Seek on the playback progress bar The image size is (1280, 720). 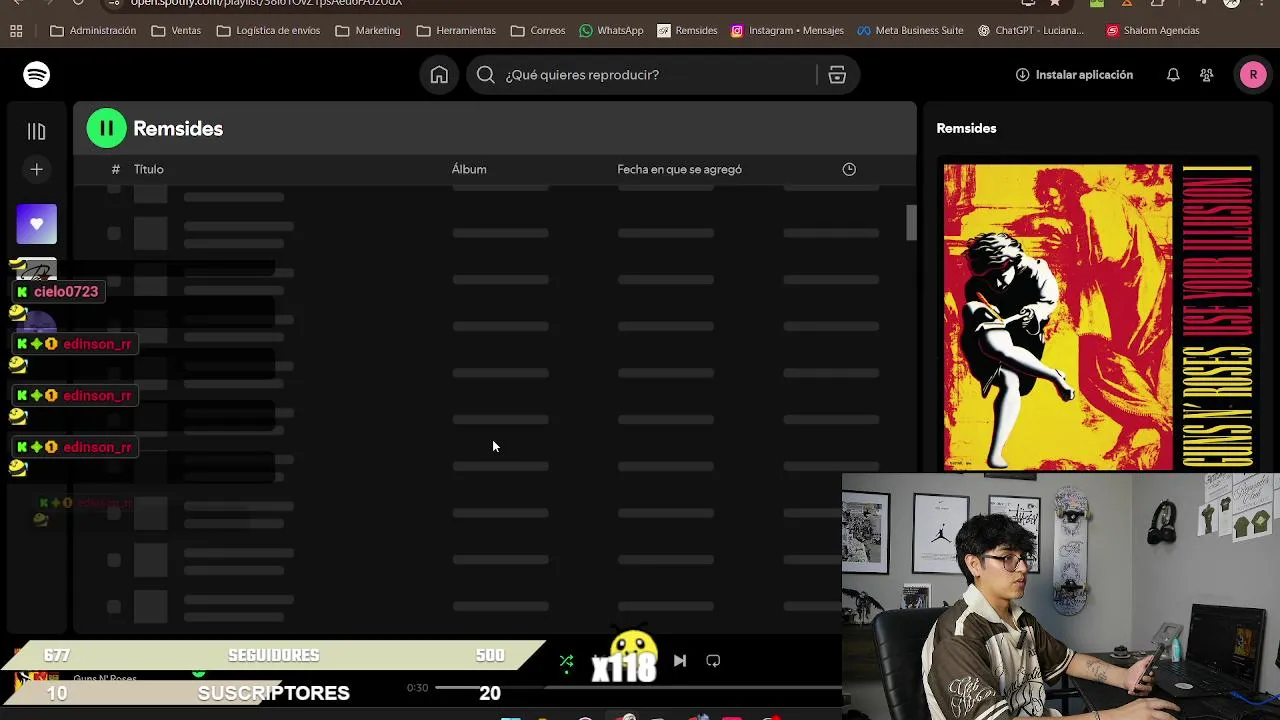(636, 688)
